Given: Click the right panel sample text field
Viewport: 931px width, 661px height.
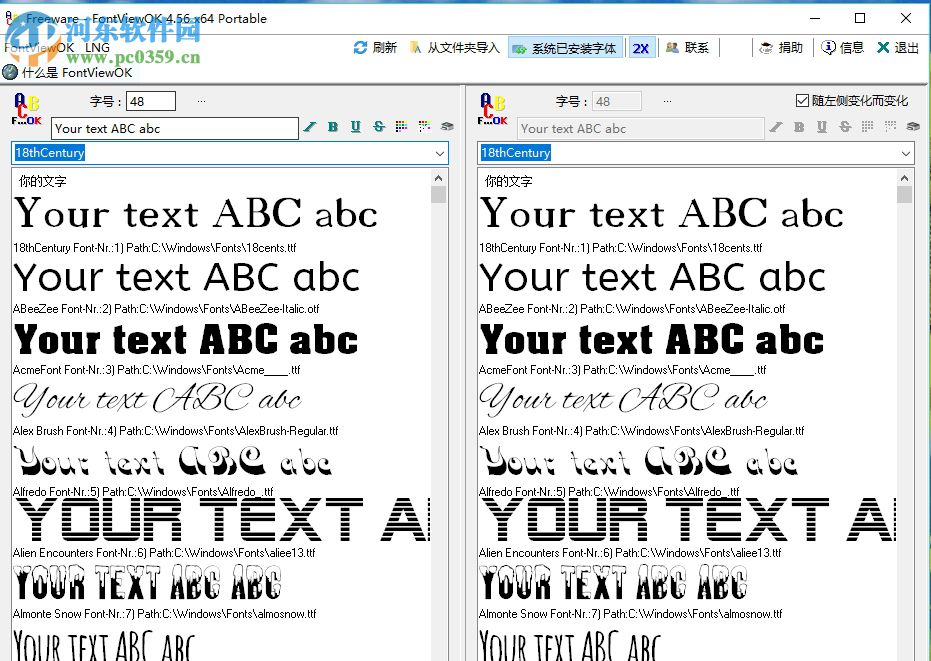Looking at the screenshot, I should coord(641,128).
